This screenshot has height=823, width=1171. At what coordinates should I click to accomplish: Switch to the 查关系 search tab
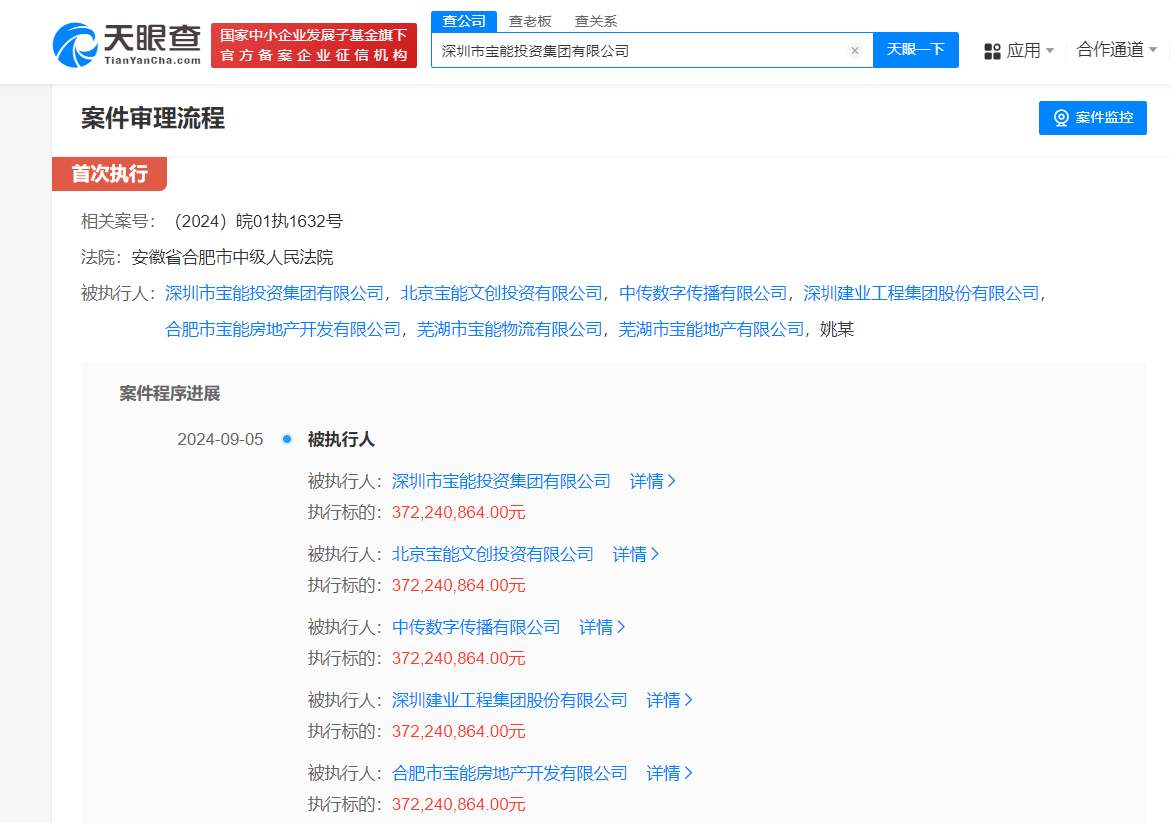pyautogui.click(x=595, y=21)
